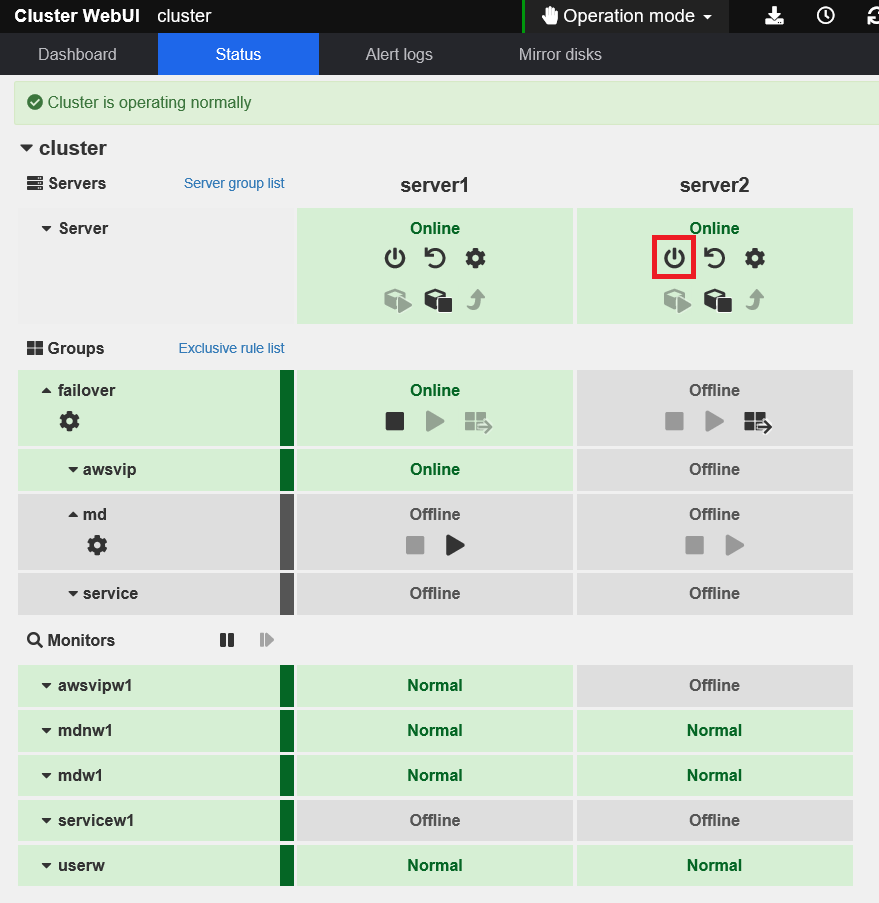Viewport: 879px width, 903px height.
Task: Open md resource gear settings
Action: (97, 545)
